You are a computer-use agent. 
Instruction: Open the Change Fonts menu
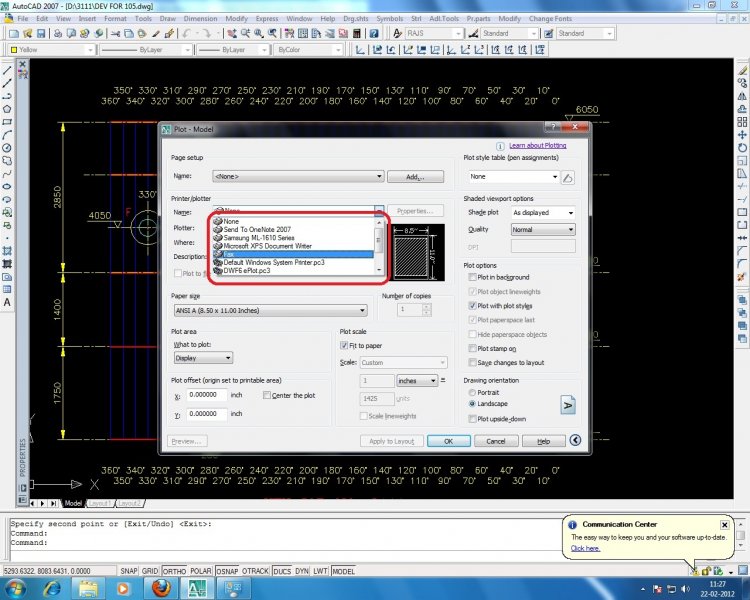point(550,19)
